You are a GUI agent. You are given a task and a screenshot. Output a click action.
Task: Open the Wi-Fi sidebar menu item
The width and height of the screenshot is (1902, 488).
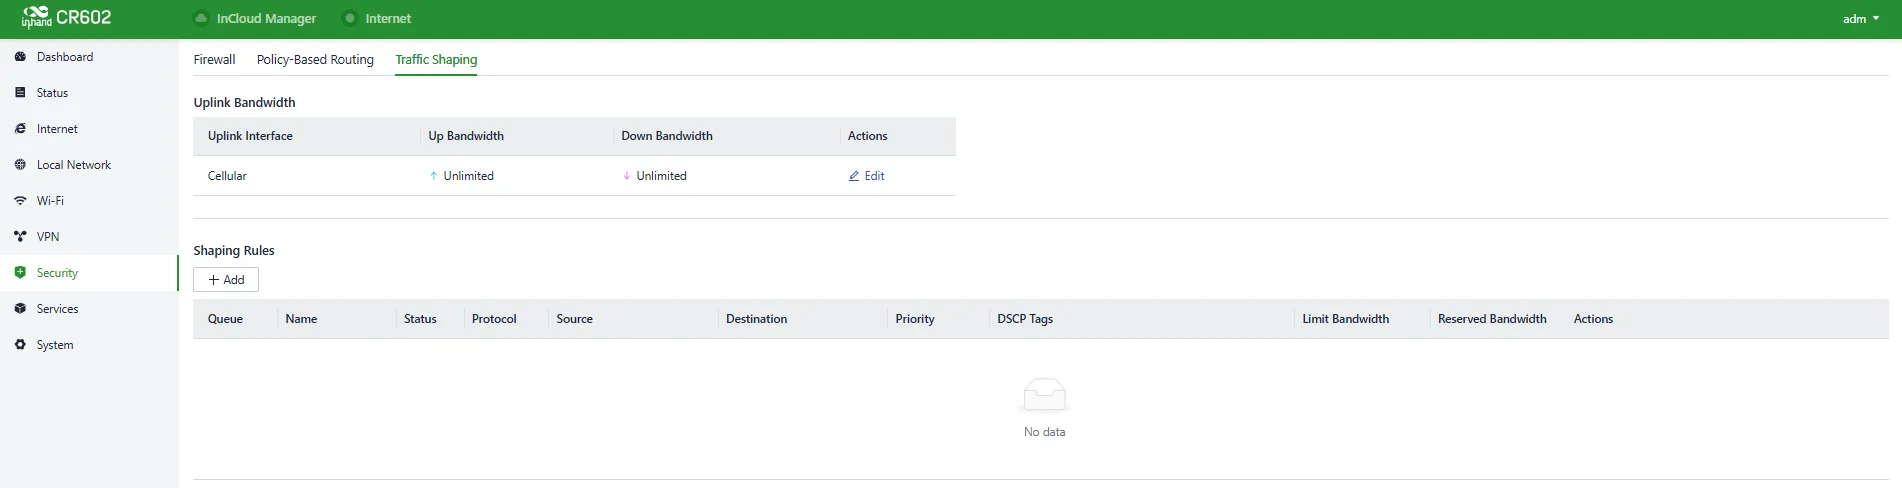[x=89, y=201]
